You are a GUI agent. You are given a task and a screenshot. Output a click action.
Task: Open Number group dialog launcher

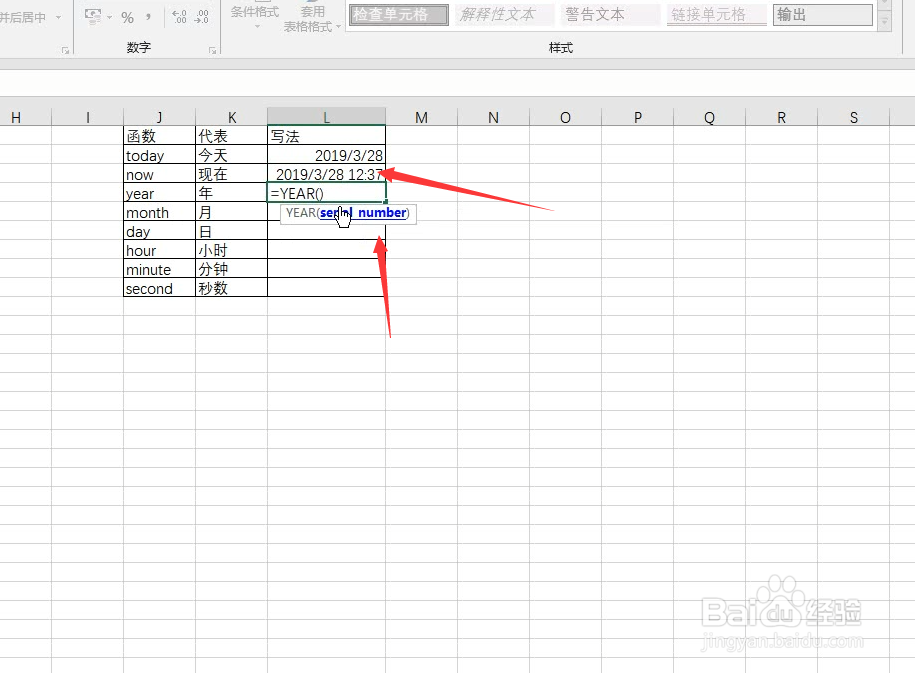click(x=212, y=51)
